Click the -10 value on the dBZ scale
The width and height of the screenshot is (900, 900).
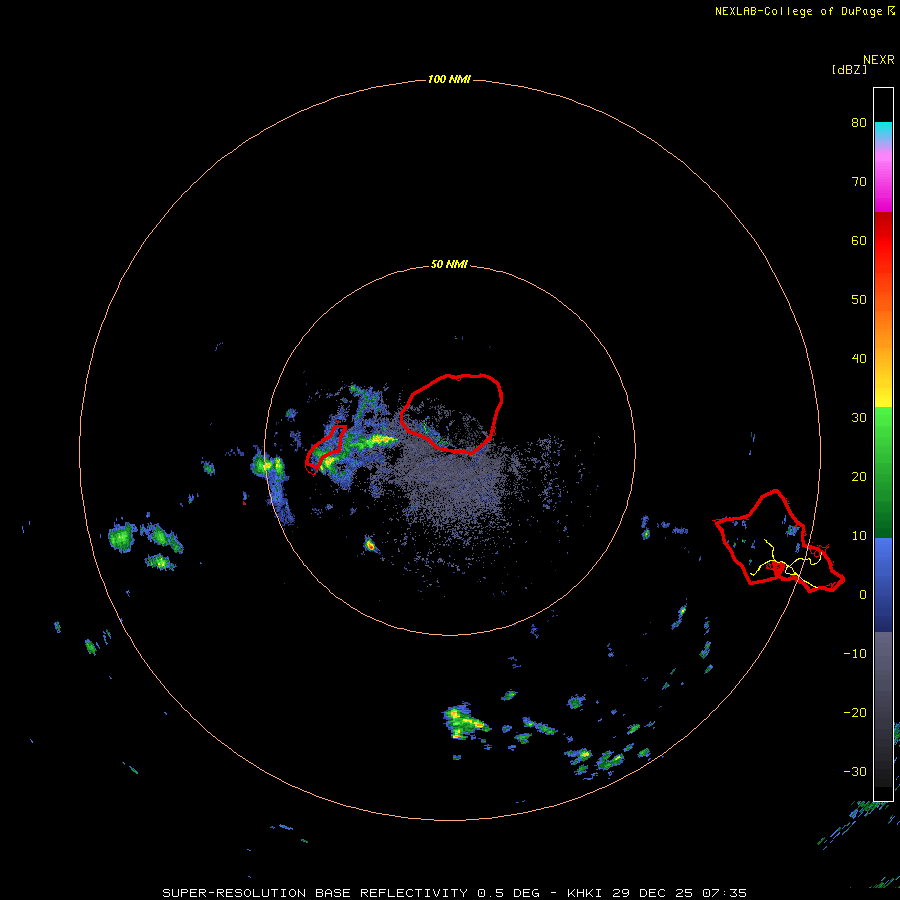pyautogui.click(x=855, y=654)
